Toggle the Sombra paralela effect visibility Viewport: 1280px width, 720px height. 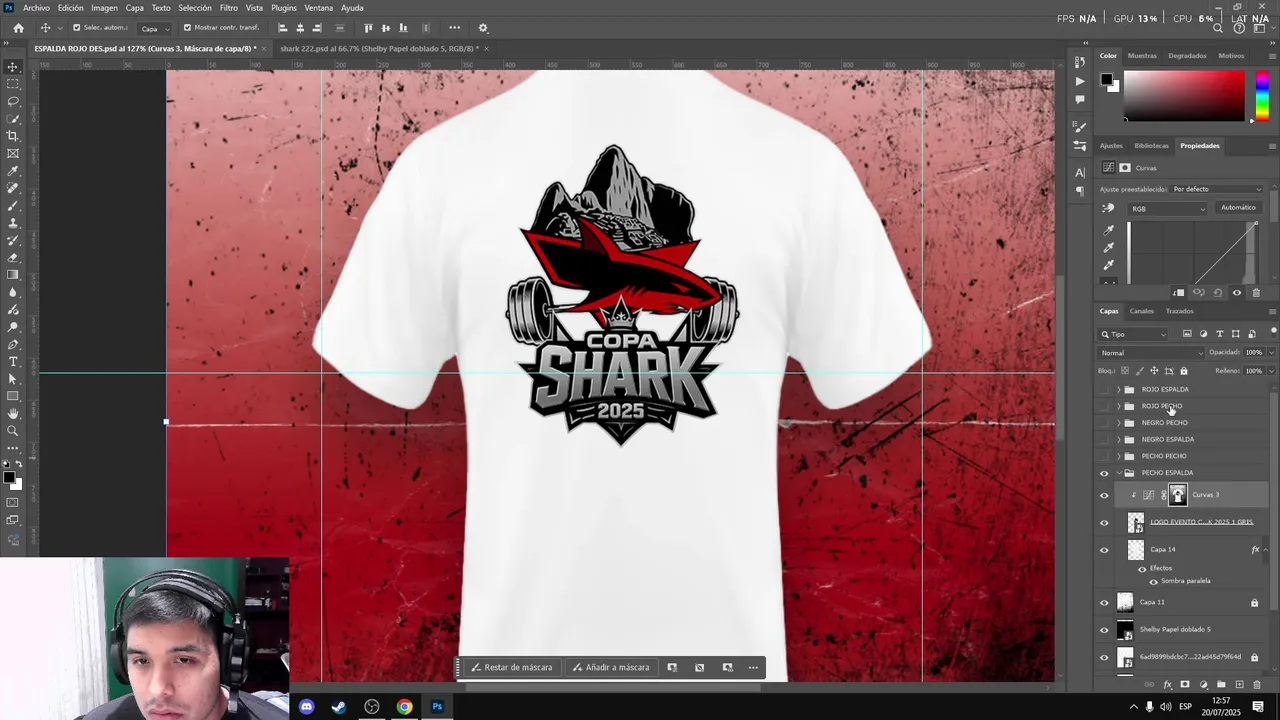(1153, 581)
